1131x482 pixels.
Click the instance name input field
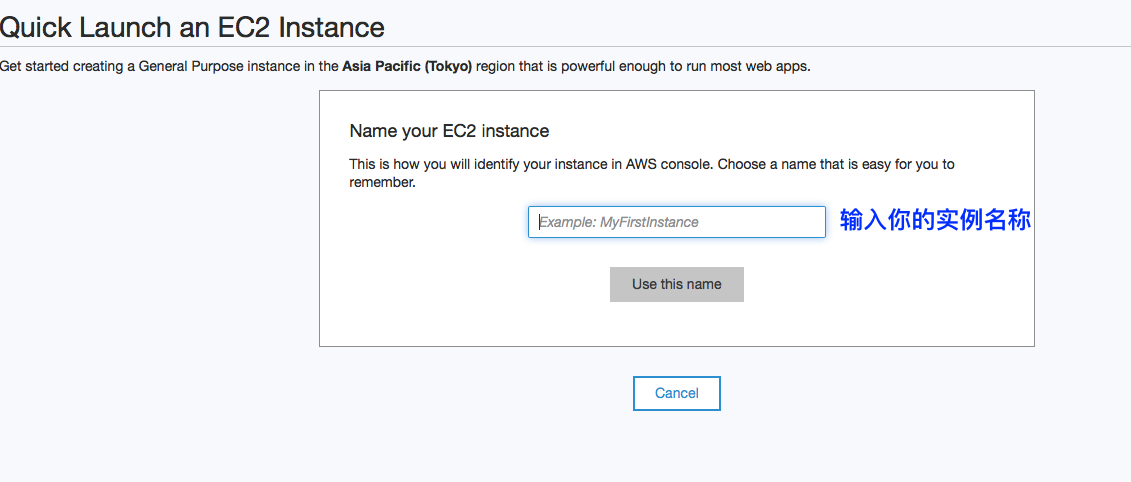(677, 222)
